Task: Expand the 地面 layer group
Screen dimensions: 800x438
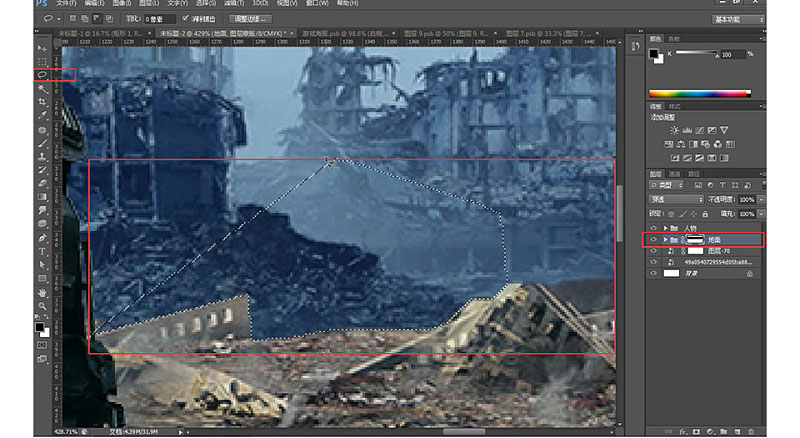Action: click(x=665, y=239)
